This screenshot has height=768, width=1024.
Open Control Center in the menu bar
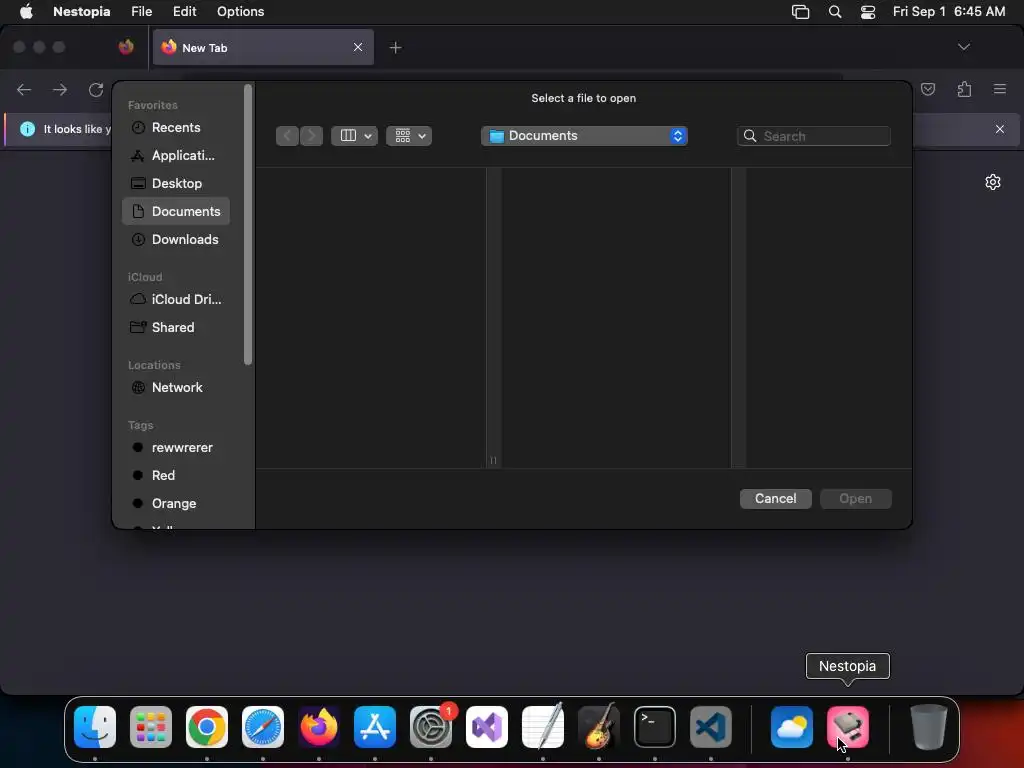(868, 12)
